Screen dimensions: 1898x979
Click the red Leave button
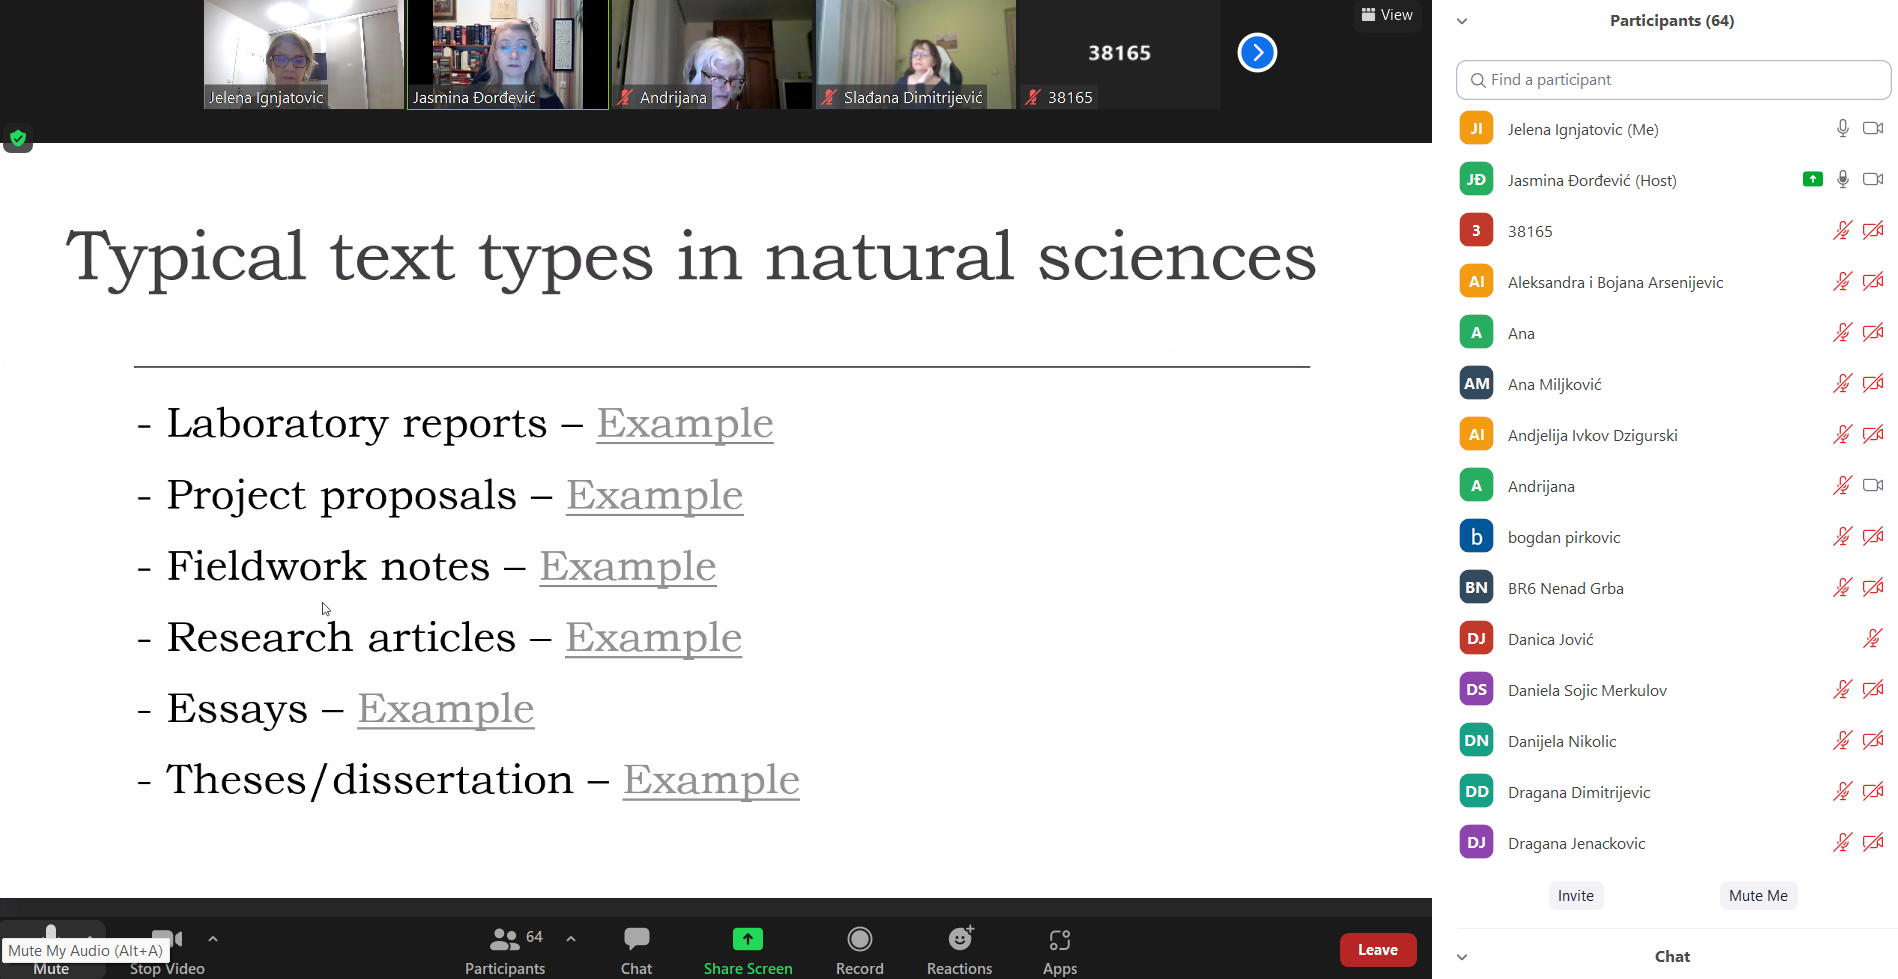(x=1377, y=950)
